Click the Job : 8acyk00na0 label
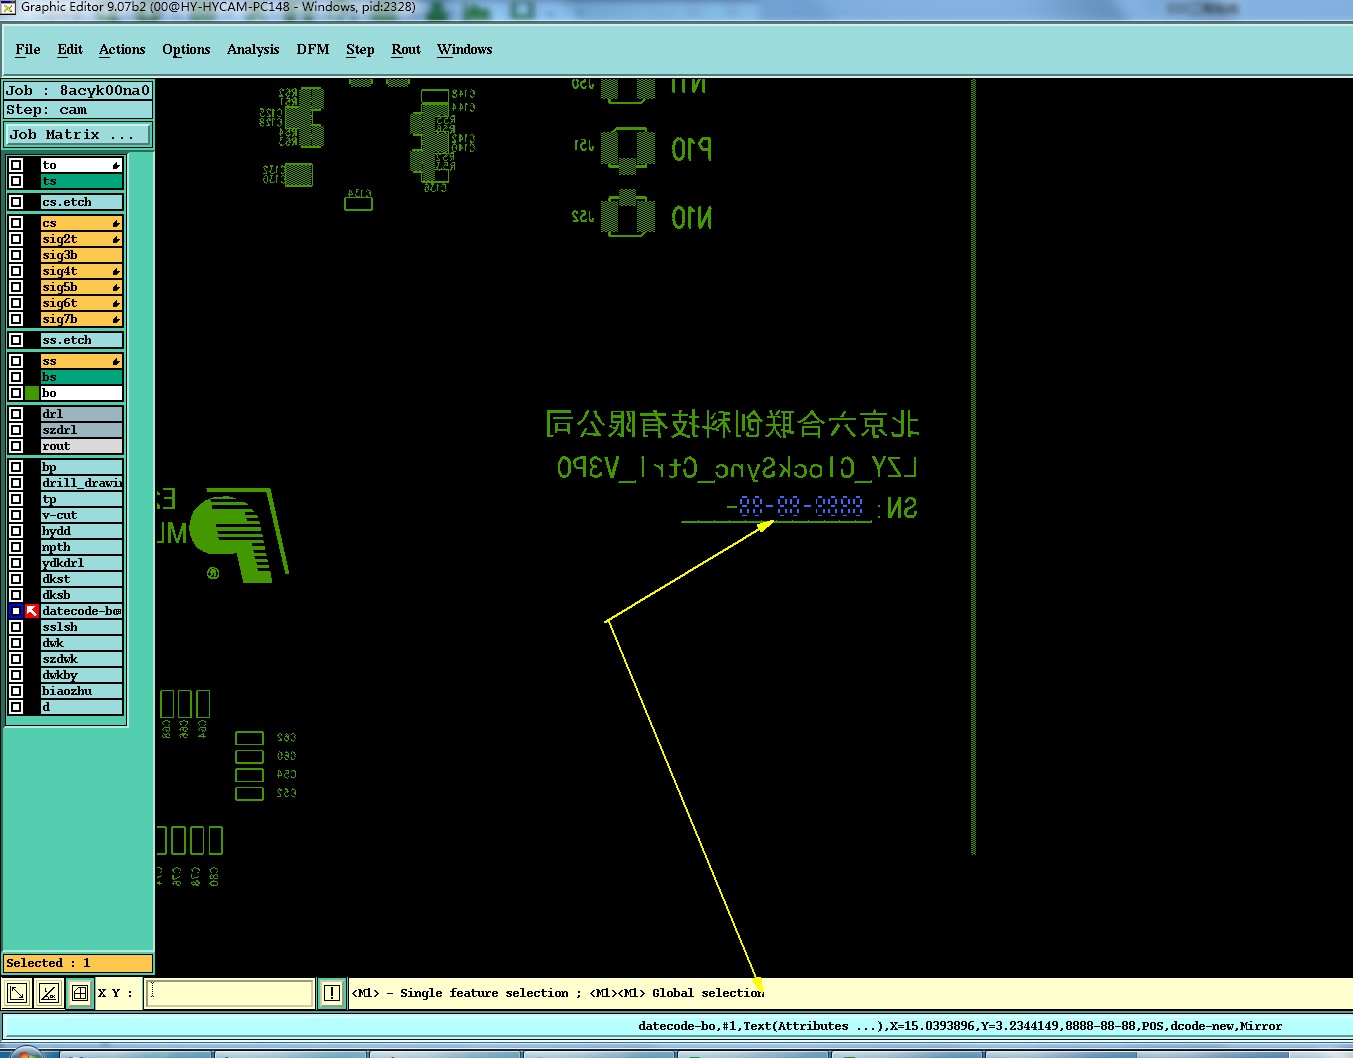 click(78, 90)
